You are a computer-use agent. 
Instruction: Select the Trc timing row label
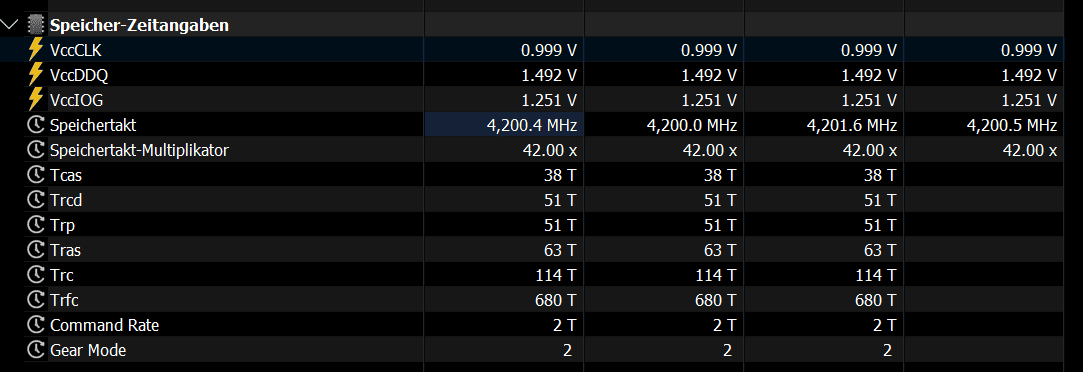tap(61, 275)
